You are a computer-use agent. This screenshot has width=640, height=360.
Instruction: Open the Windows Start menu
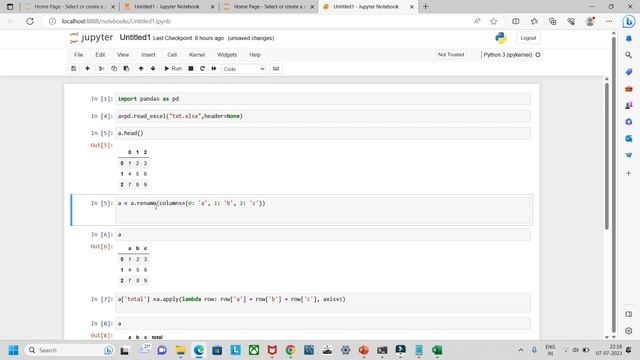click(x=13, y=350)
